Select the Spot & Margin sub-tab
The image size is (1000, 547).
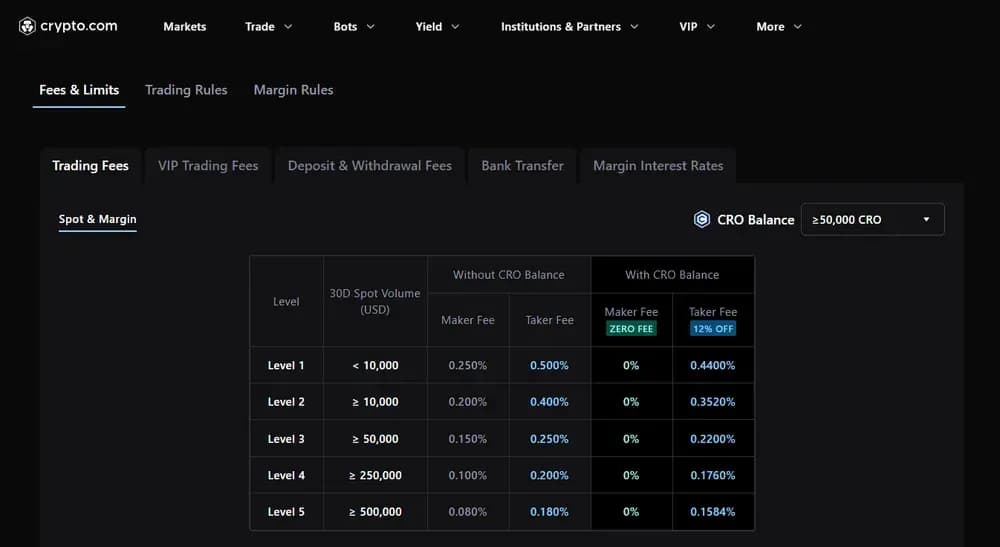[98, 219]
